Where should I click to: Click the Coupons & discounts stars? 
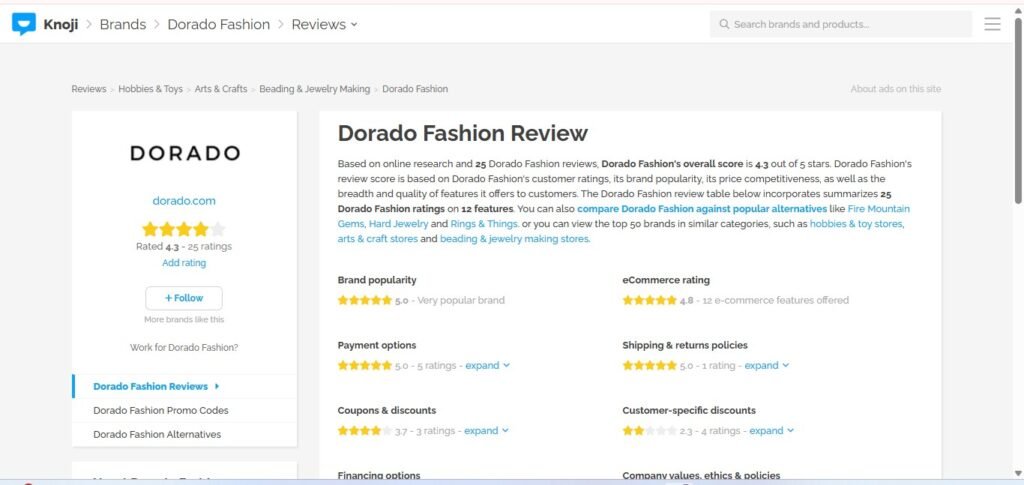pos(364,431)
